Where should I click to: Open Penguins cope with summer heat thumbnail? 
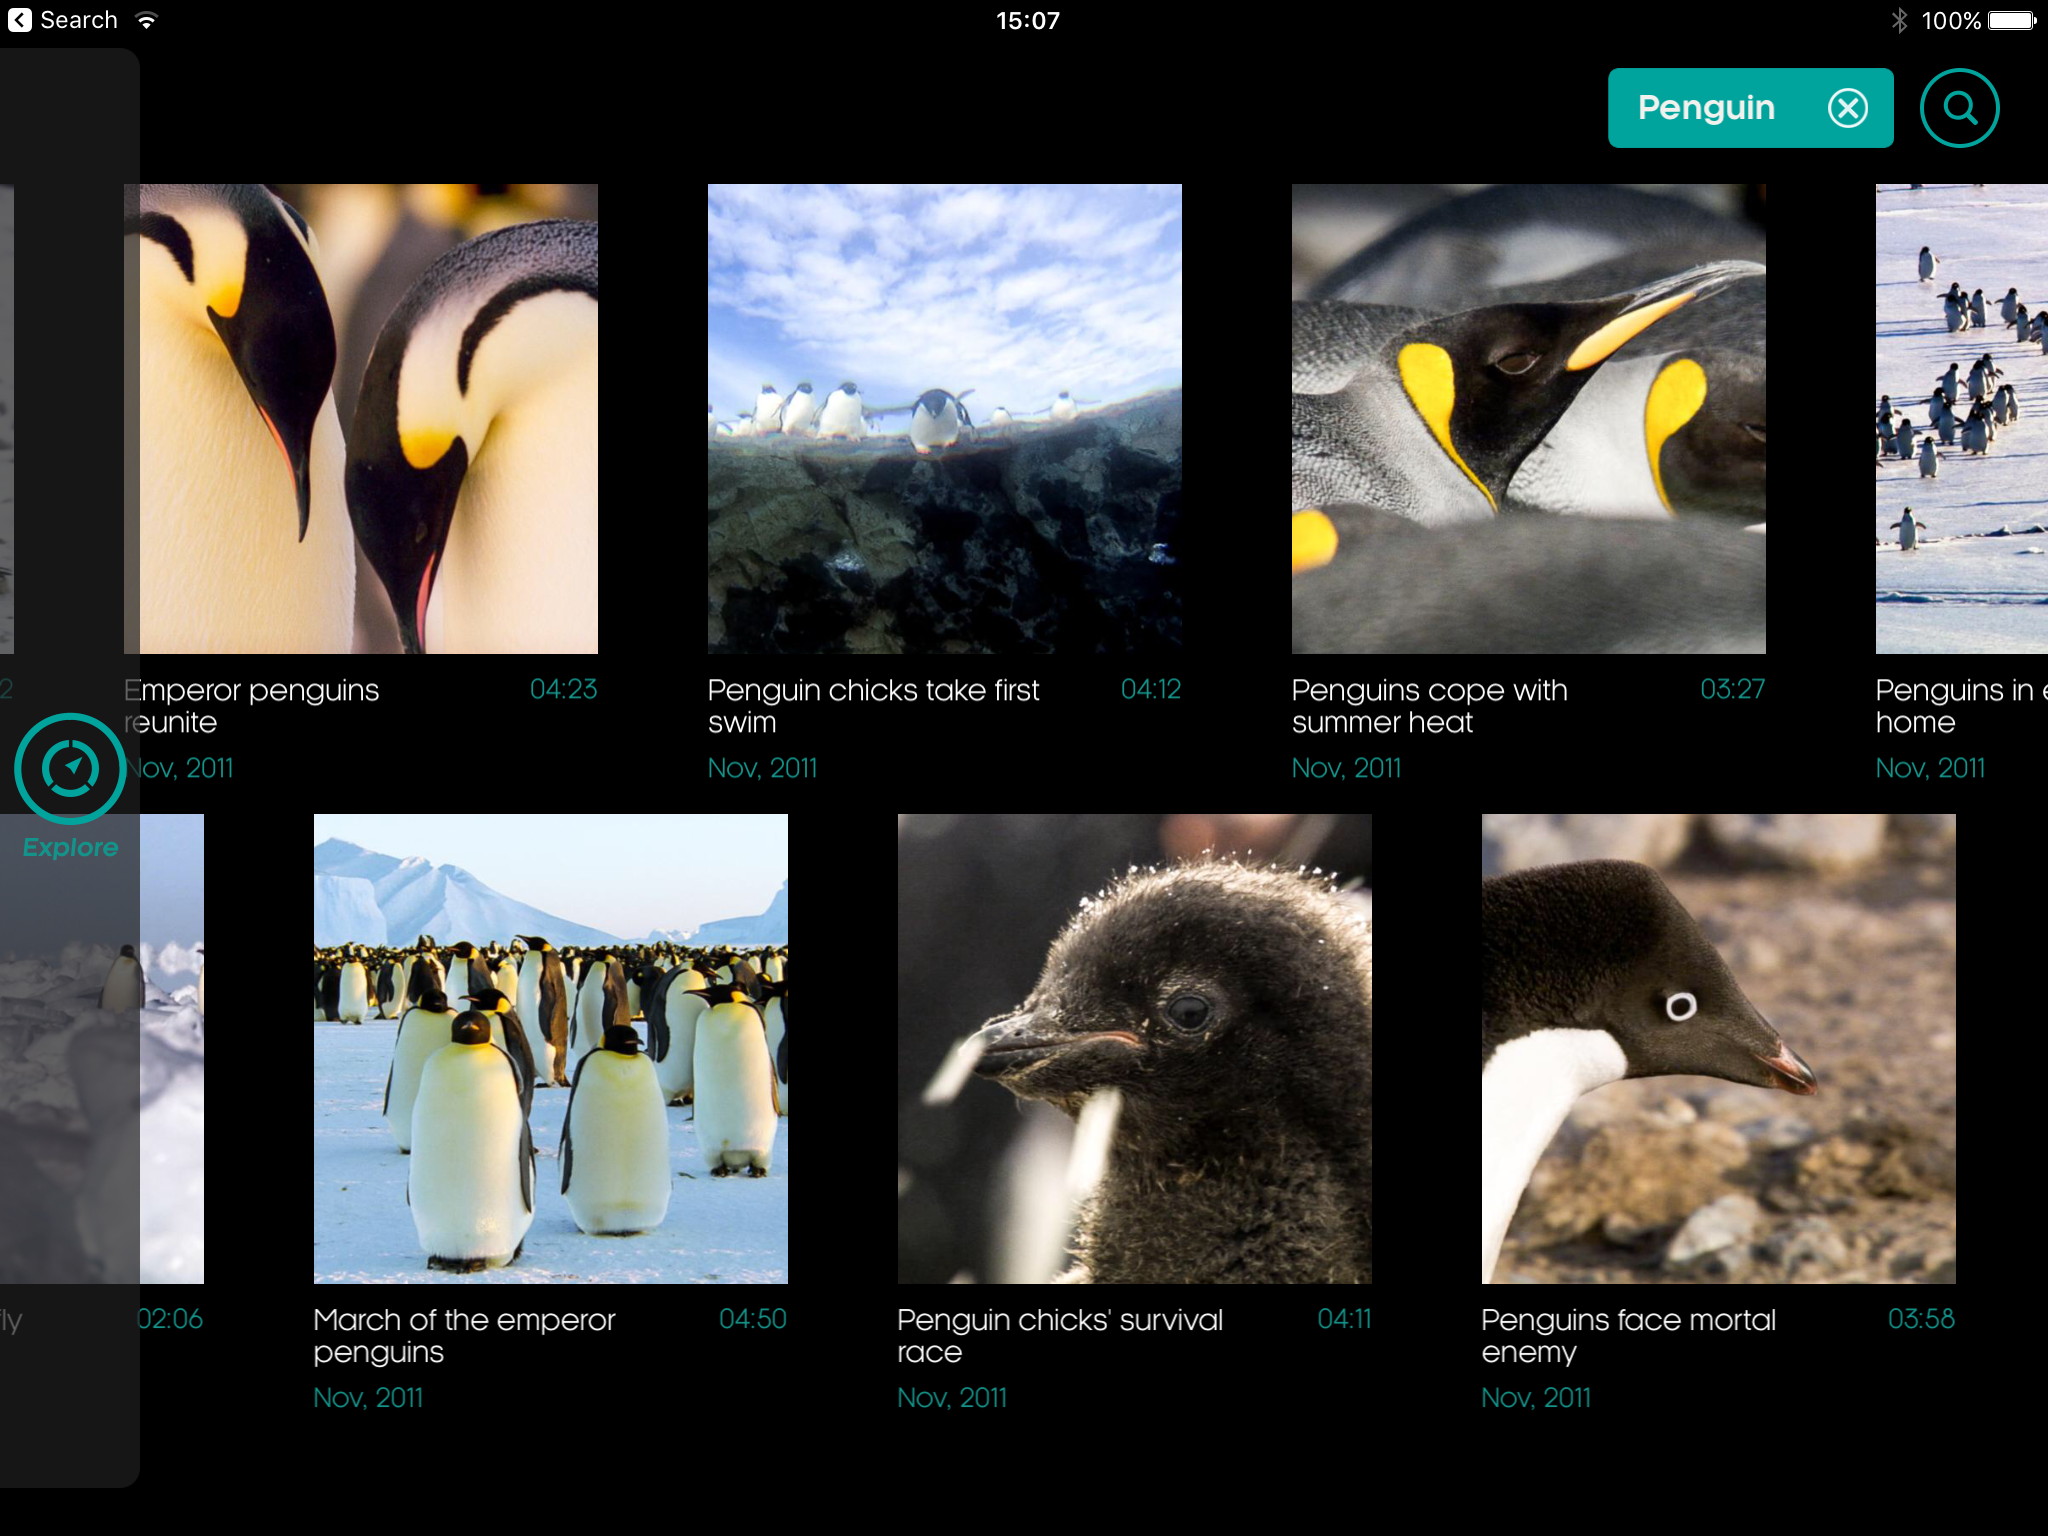tap(1529, 418)
